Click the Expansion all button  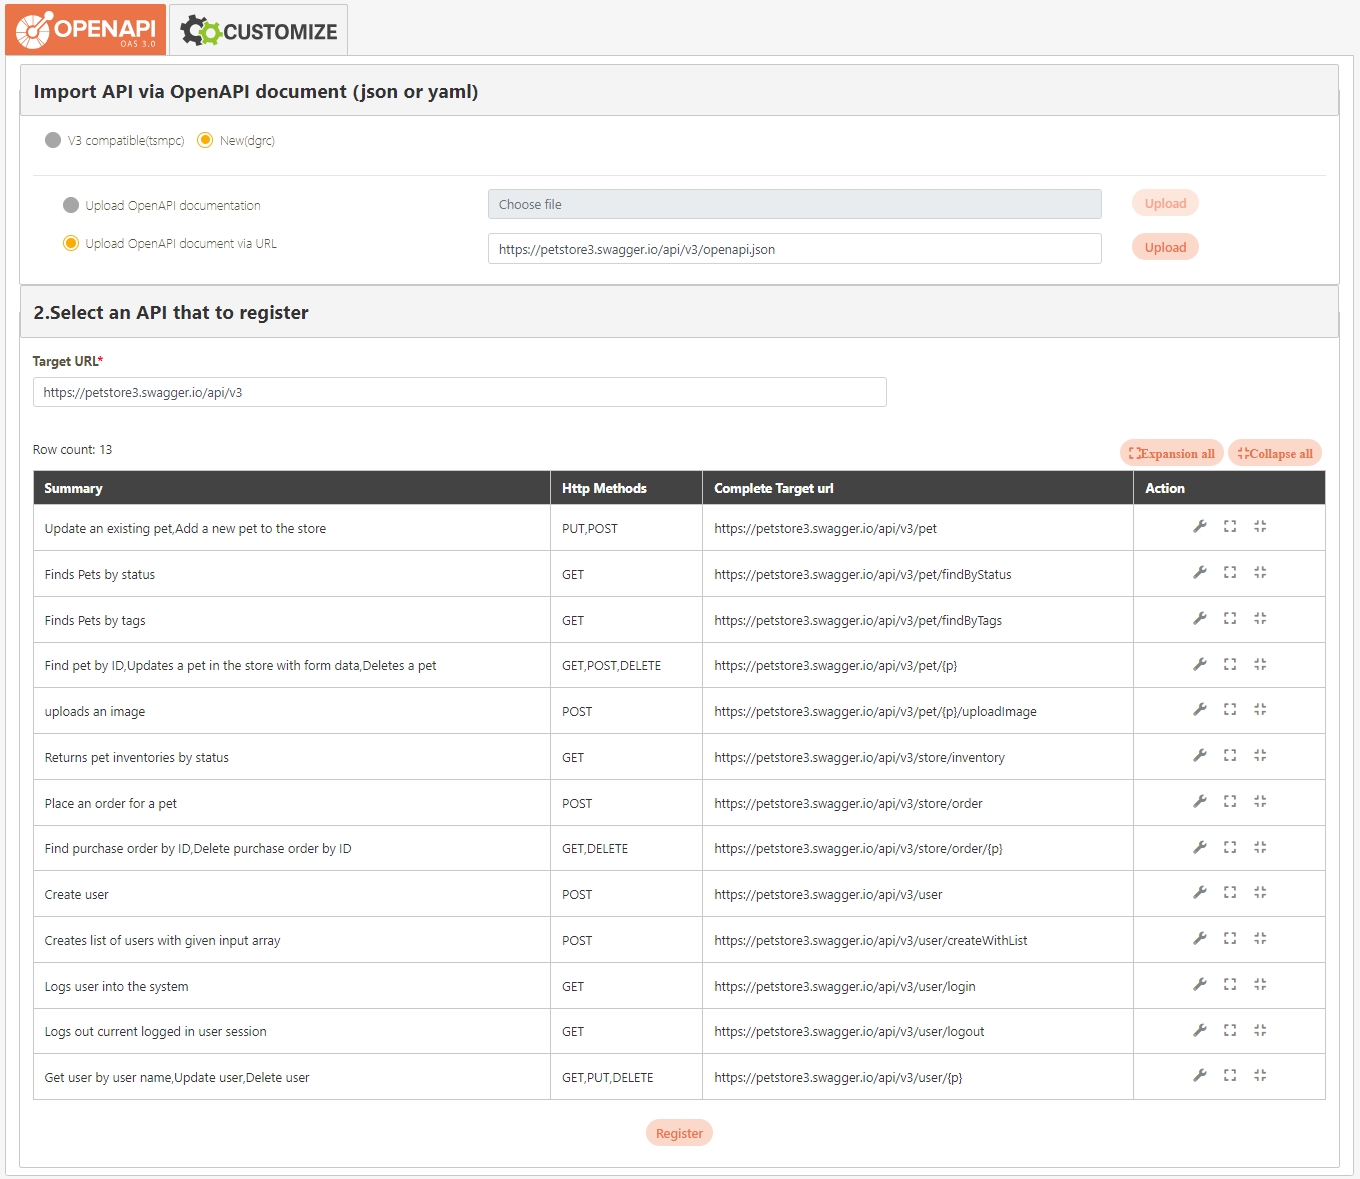[x=1172, y=453]
